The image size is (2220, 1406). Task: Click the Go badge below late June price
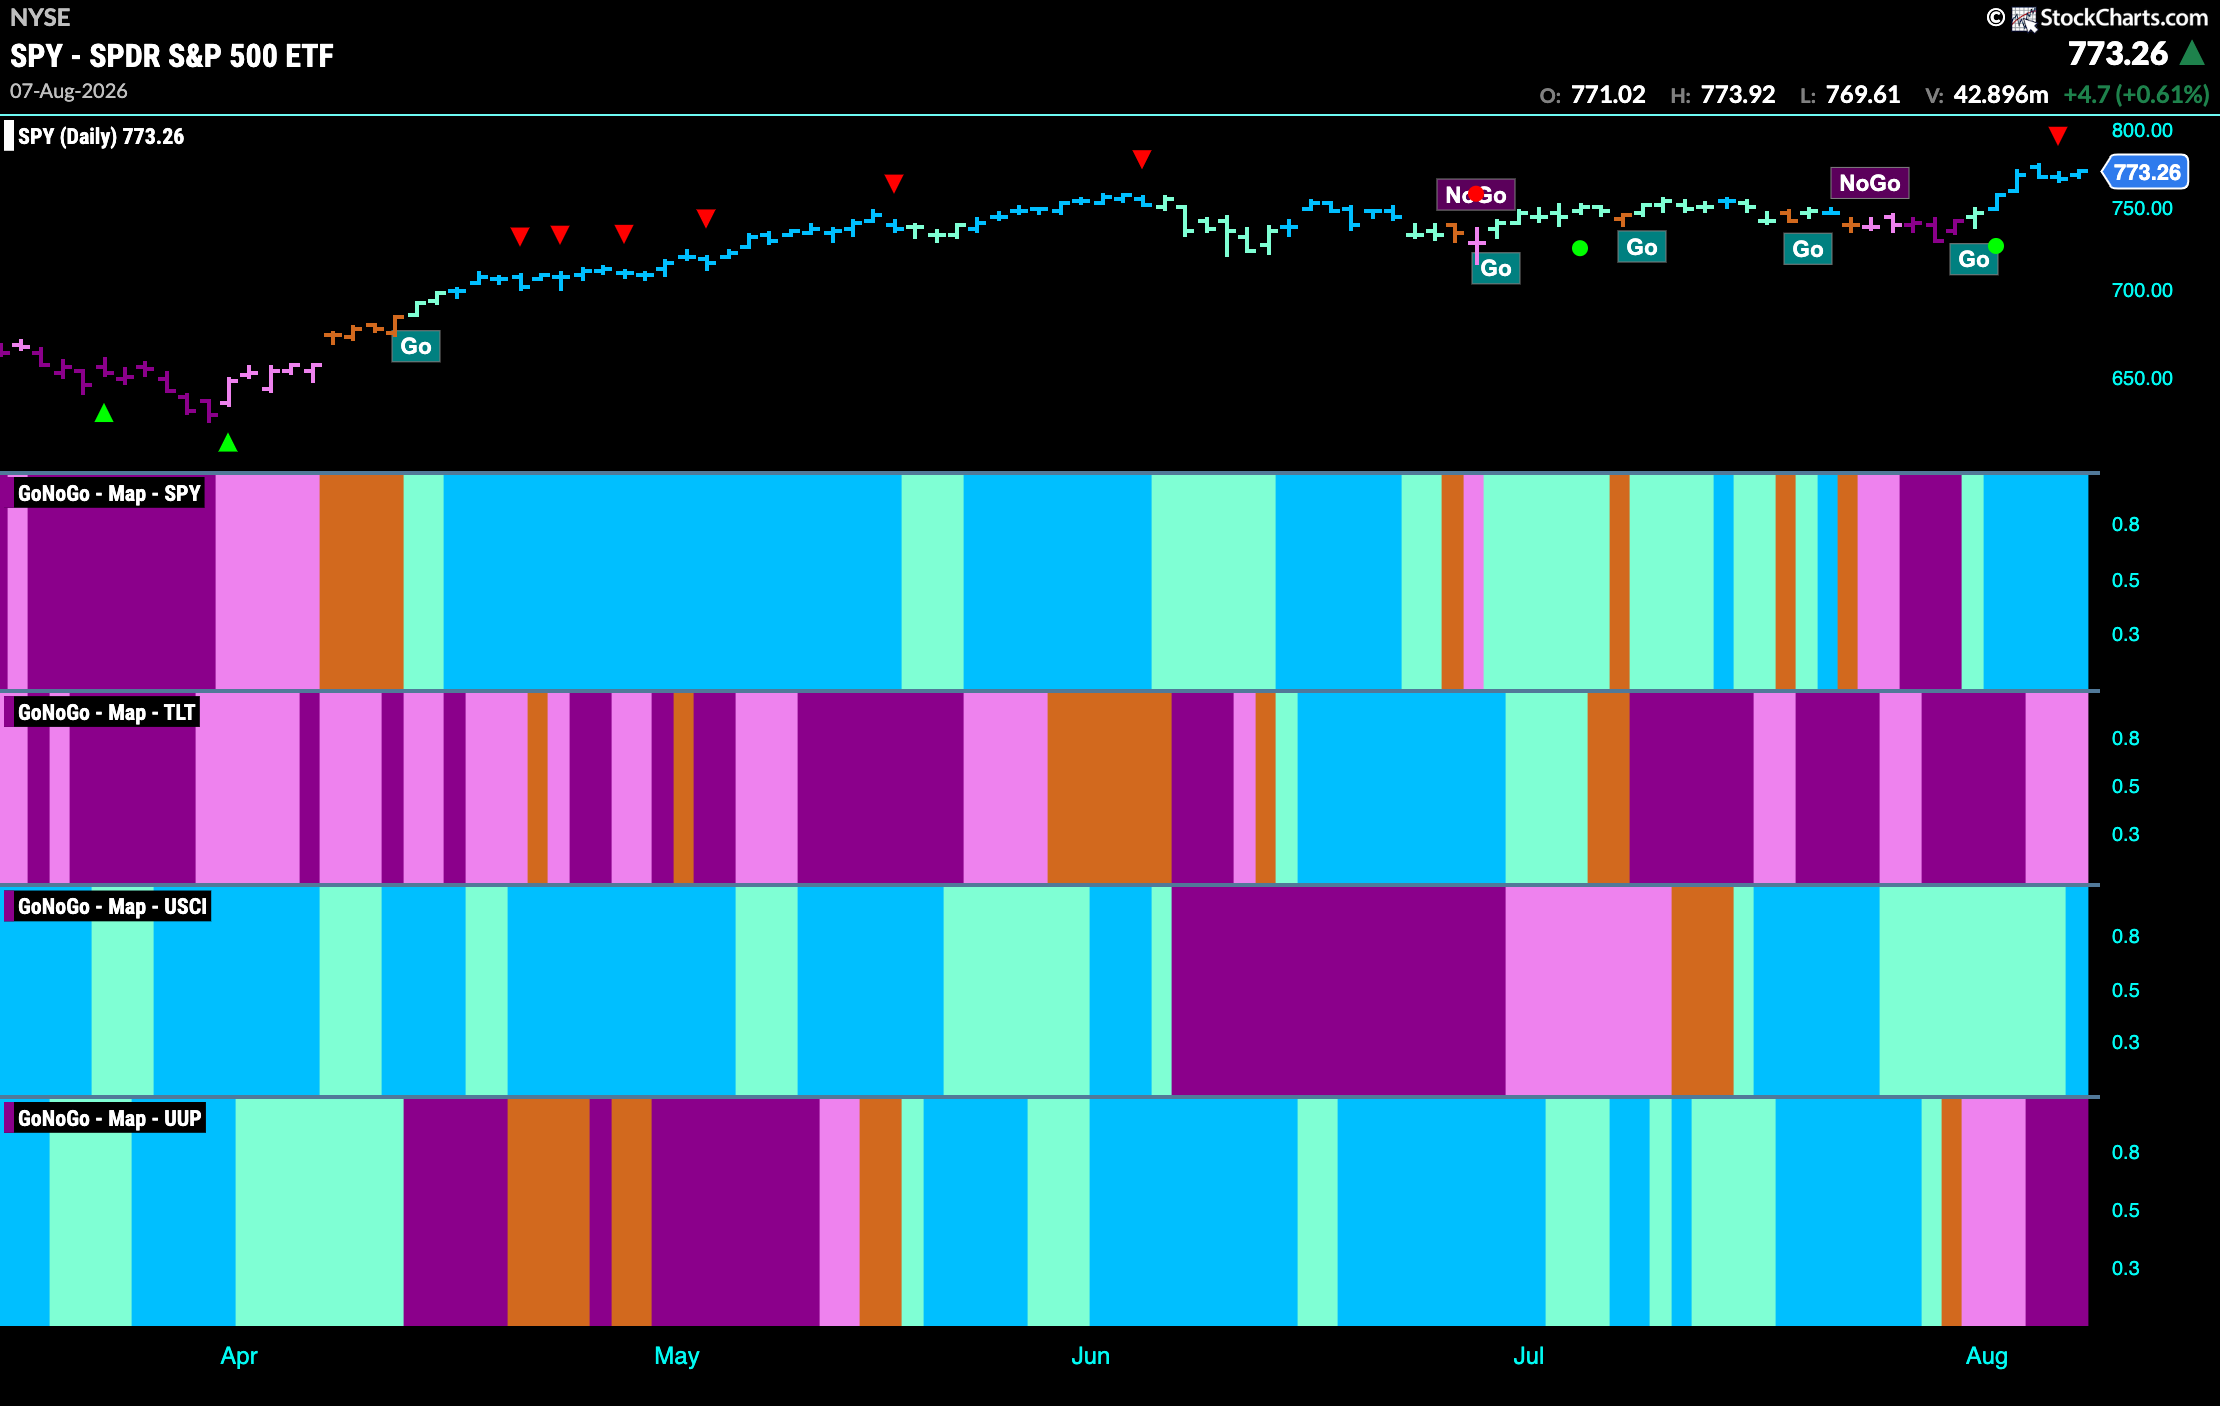click(1496, 268)
